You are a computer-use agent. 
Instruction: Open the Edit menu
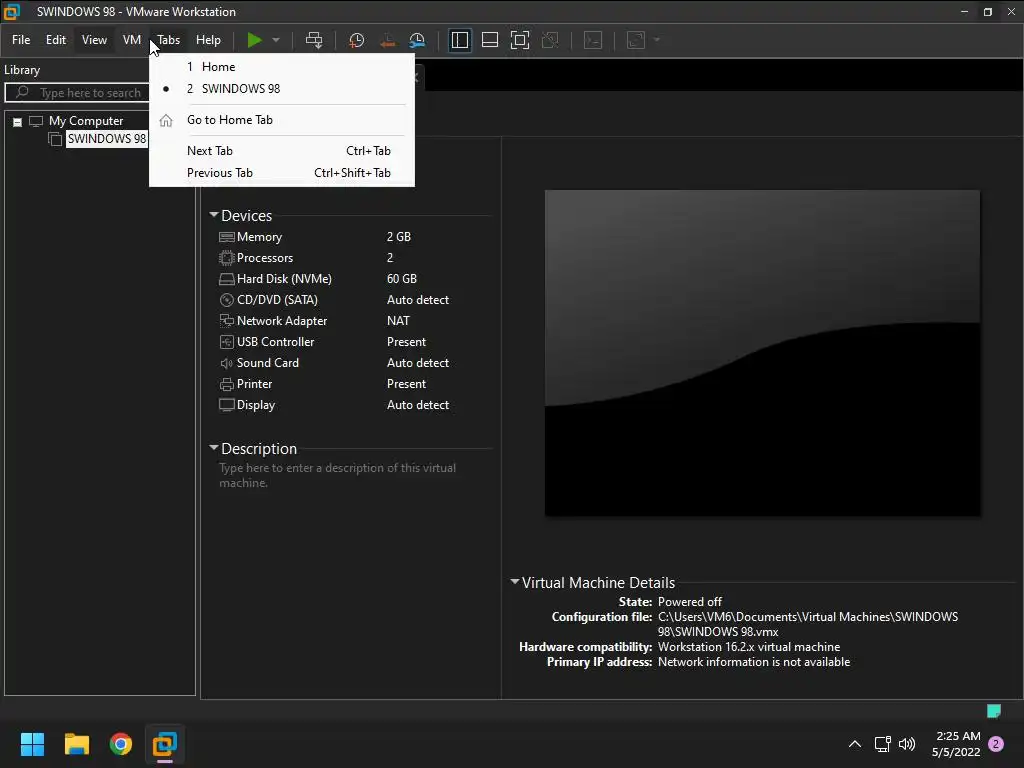[x=56, y=40]
